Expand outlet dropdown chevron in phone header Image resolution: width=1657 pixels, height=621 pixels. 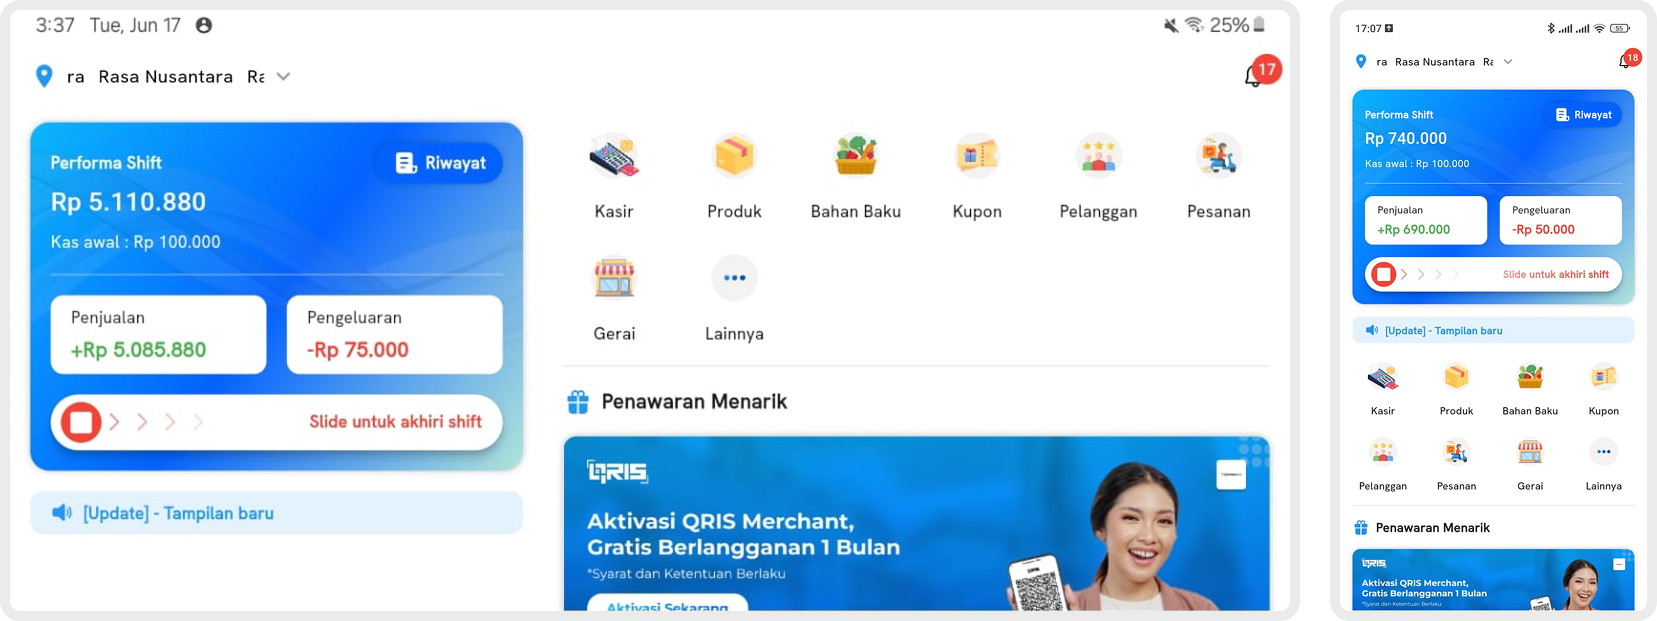pos(1508,62)
